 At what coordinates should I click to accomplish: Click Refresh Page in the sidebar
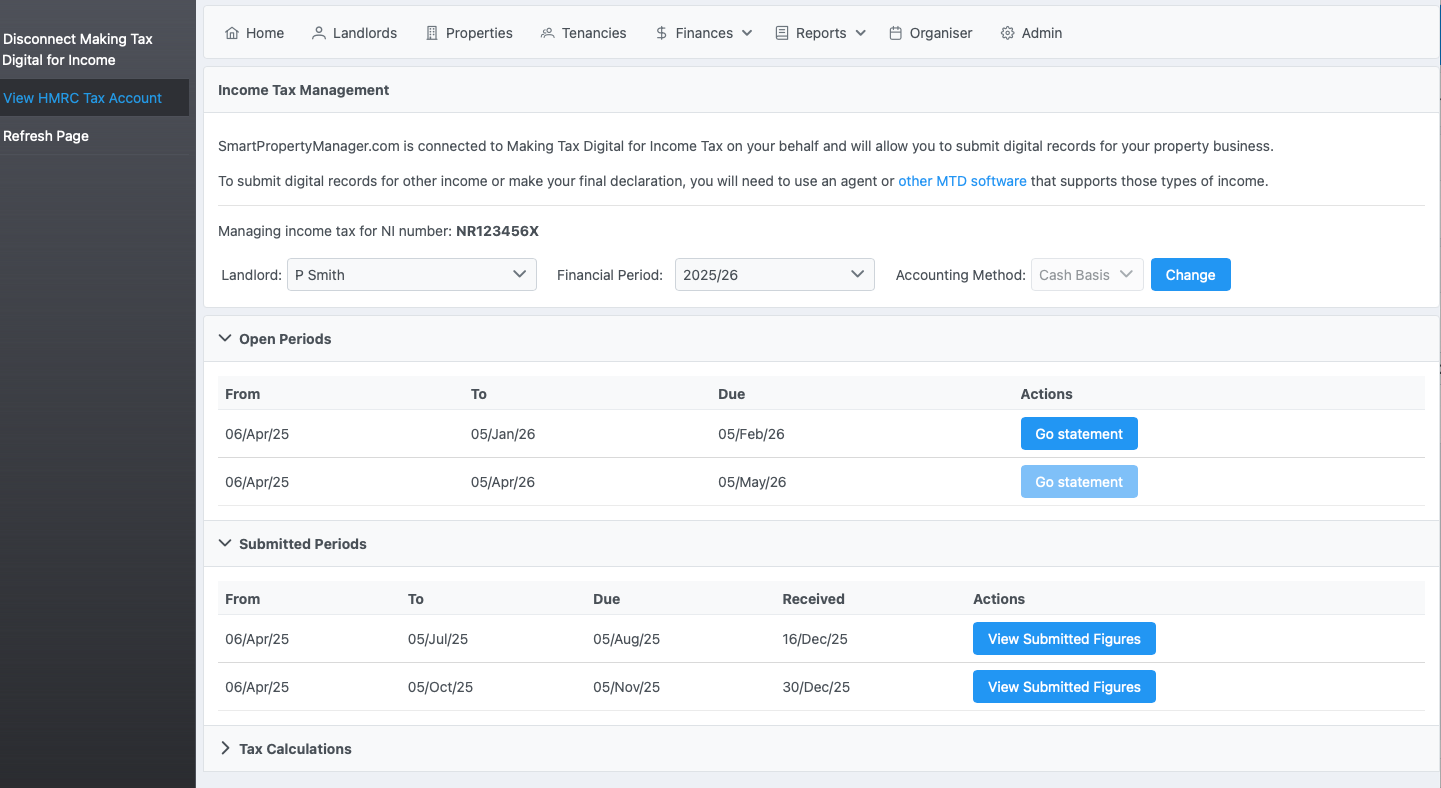click(x=46, y=136)
